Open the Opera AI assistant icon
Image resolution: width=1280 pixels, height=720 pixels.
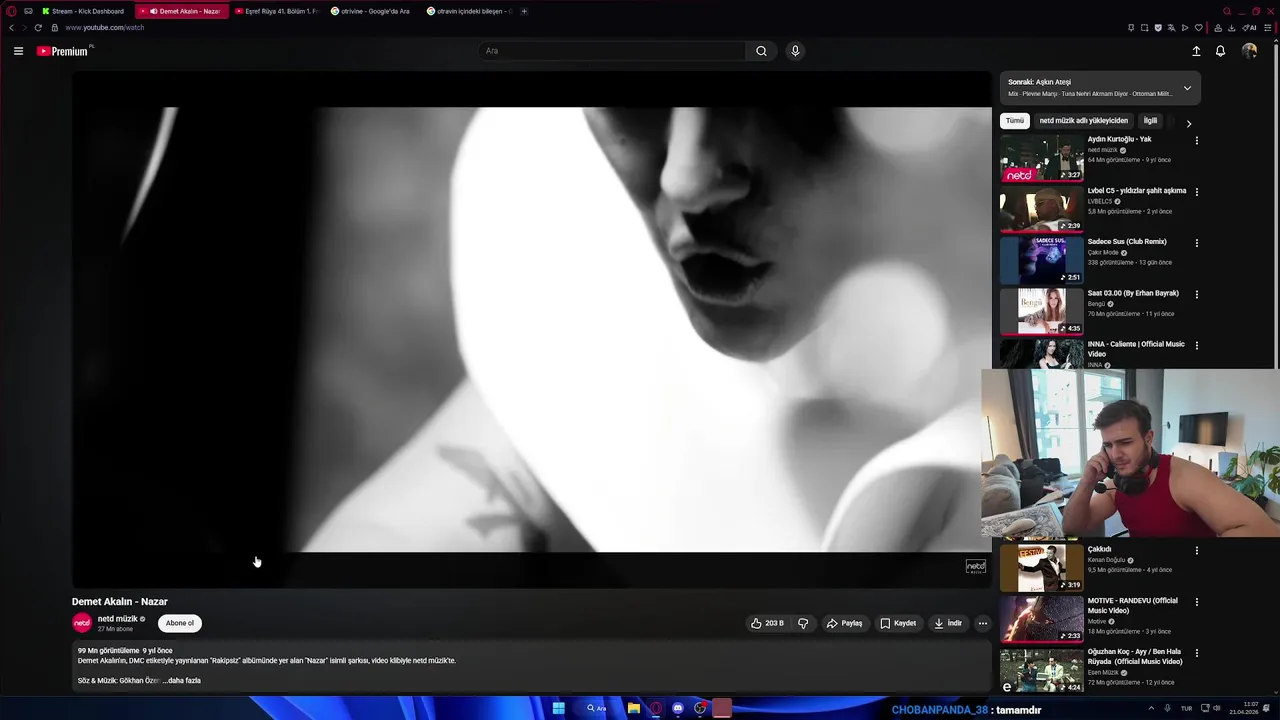1250,28
